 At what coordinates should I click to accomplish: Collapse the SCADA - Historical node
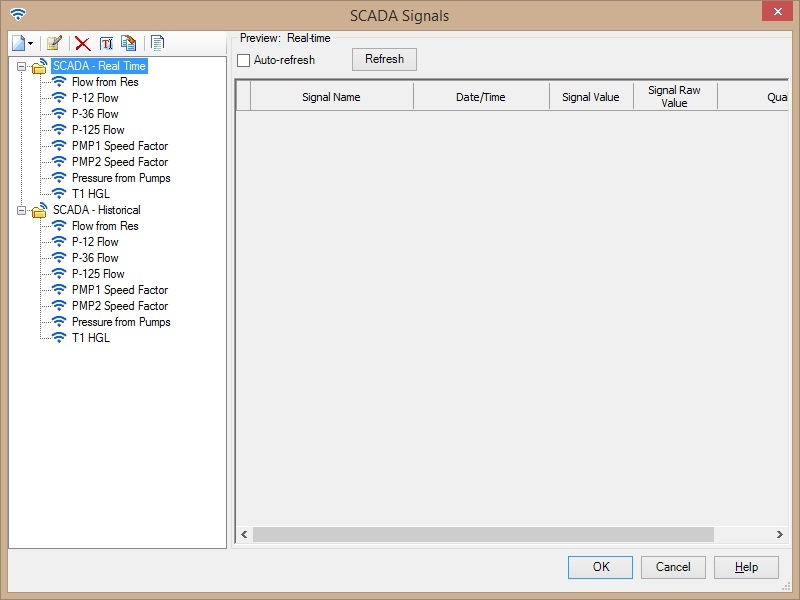click(x=21, y=210)
